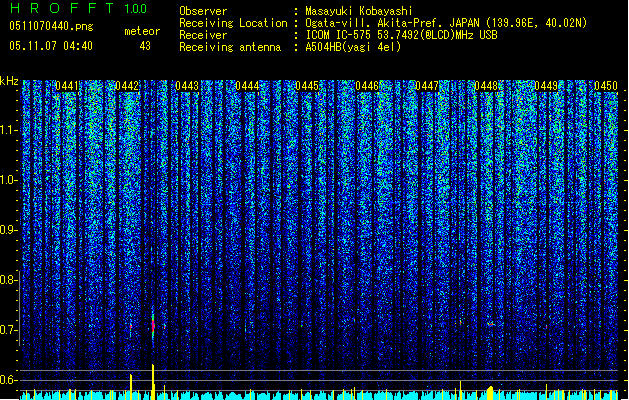Click the wide yellow intensity peak near 0448
Viewport: 629px width, 400px height.
489,393
